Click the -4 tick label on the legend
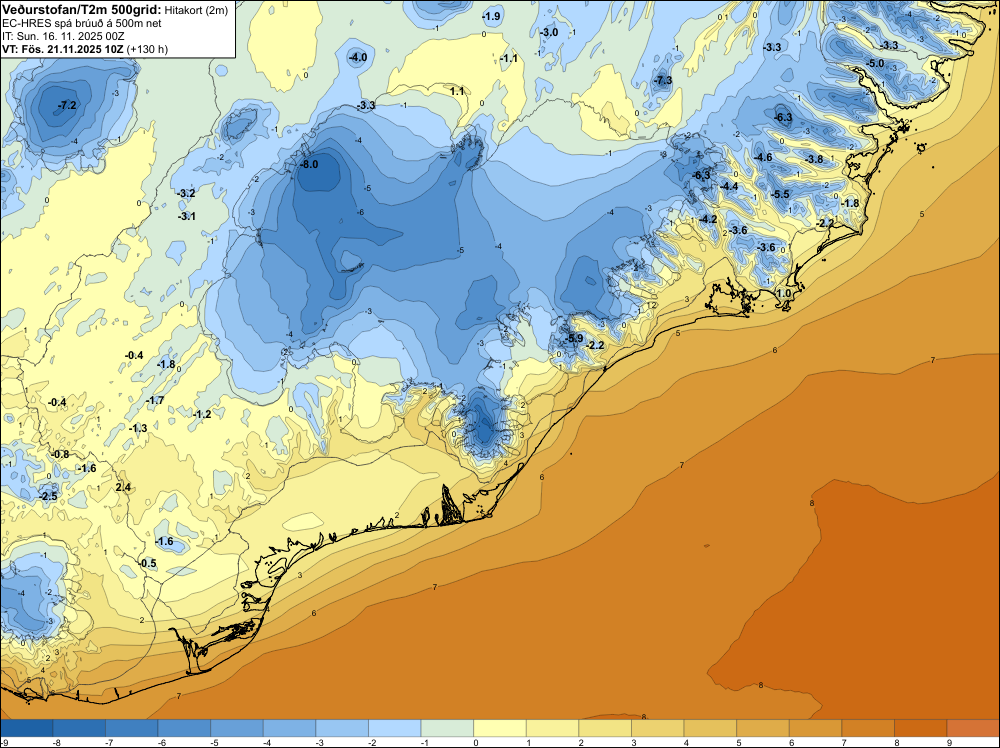 pos(267,743)
